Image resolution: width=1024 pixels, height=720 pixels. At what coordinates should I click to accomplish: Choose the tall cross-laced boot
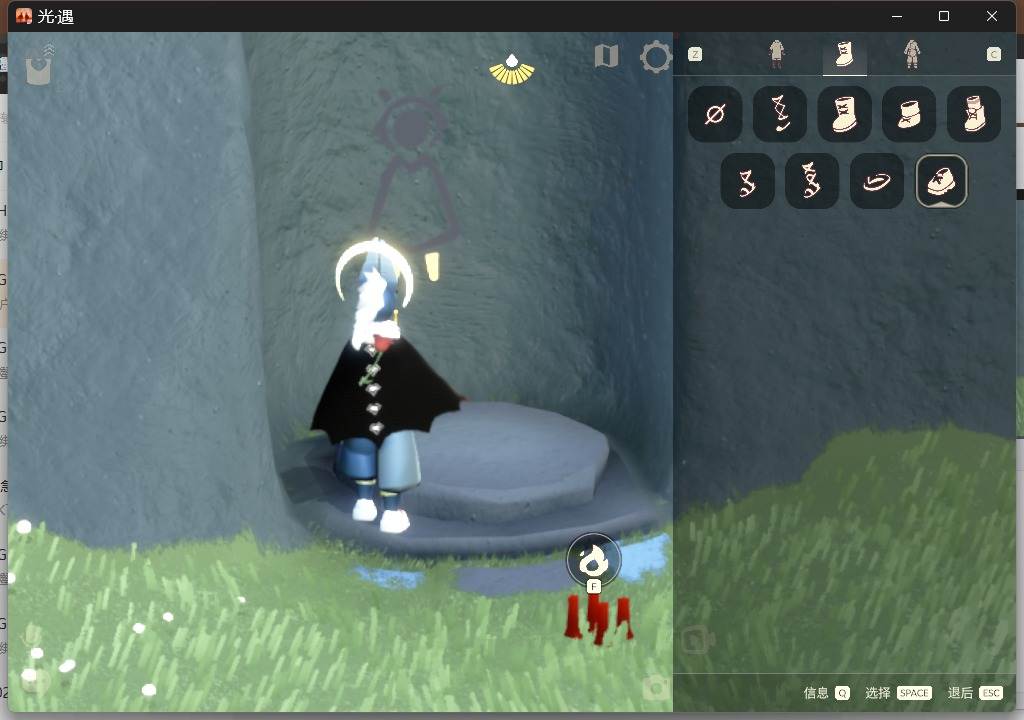[844, 114]
